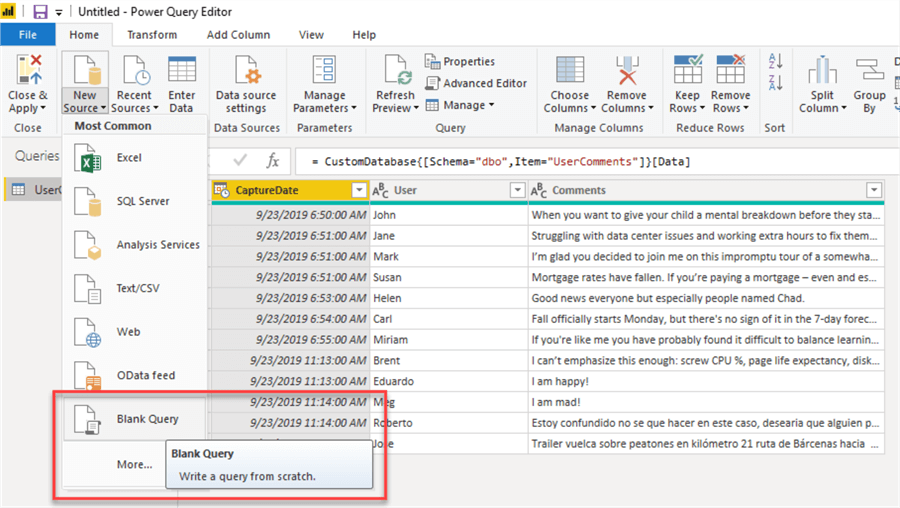
Task: Open the CaptureDate column filter dropdown
Action: coord(359,190)
